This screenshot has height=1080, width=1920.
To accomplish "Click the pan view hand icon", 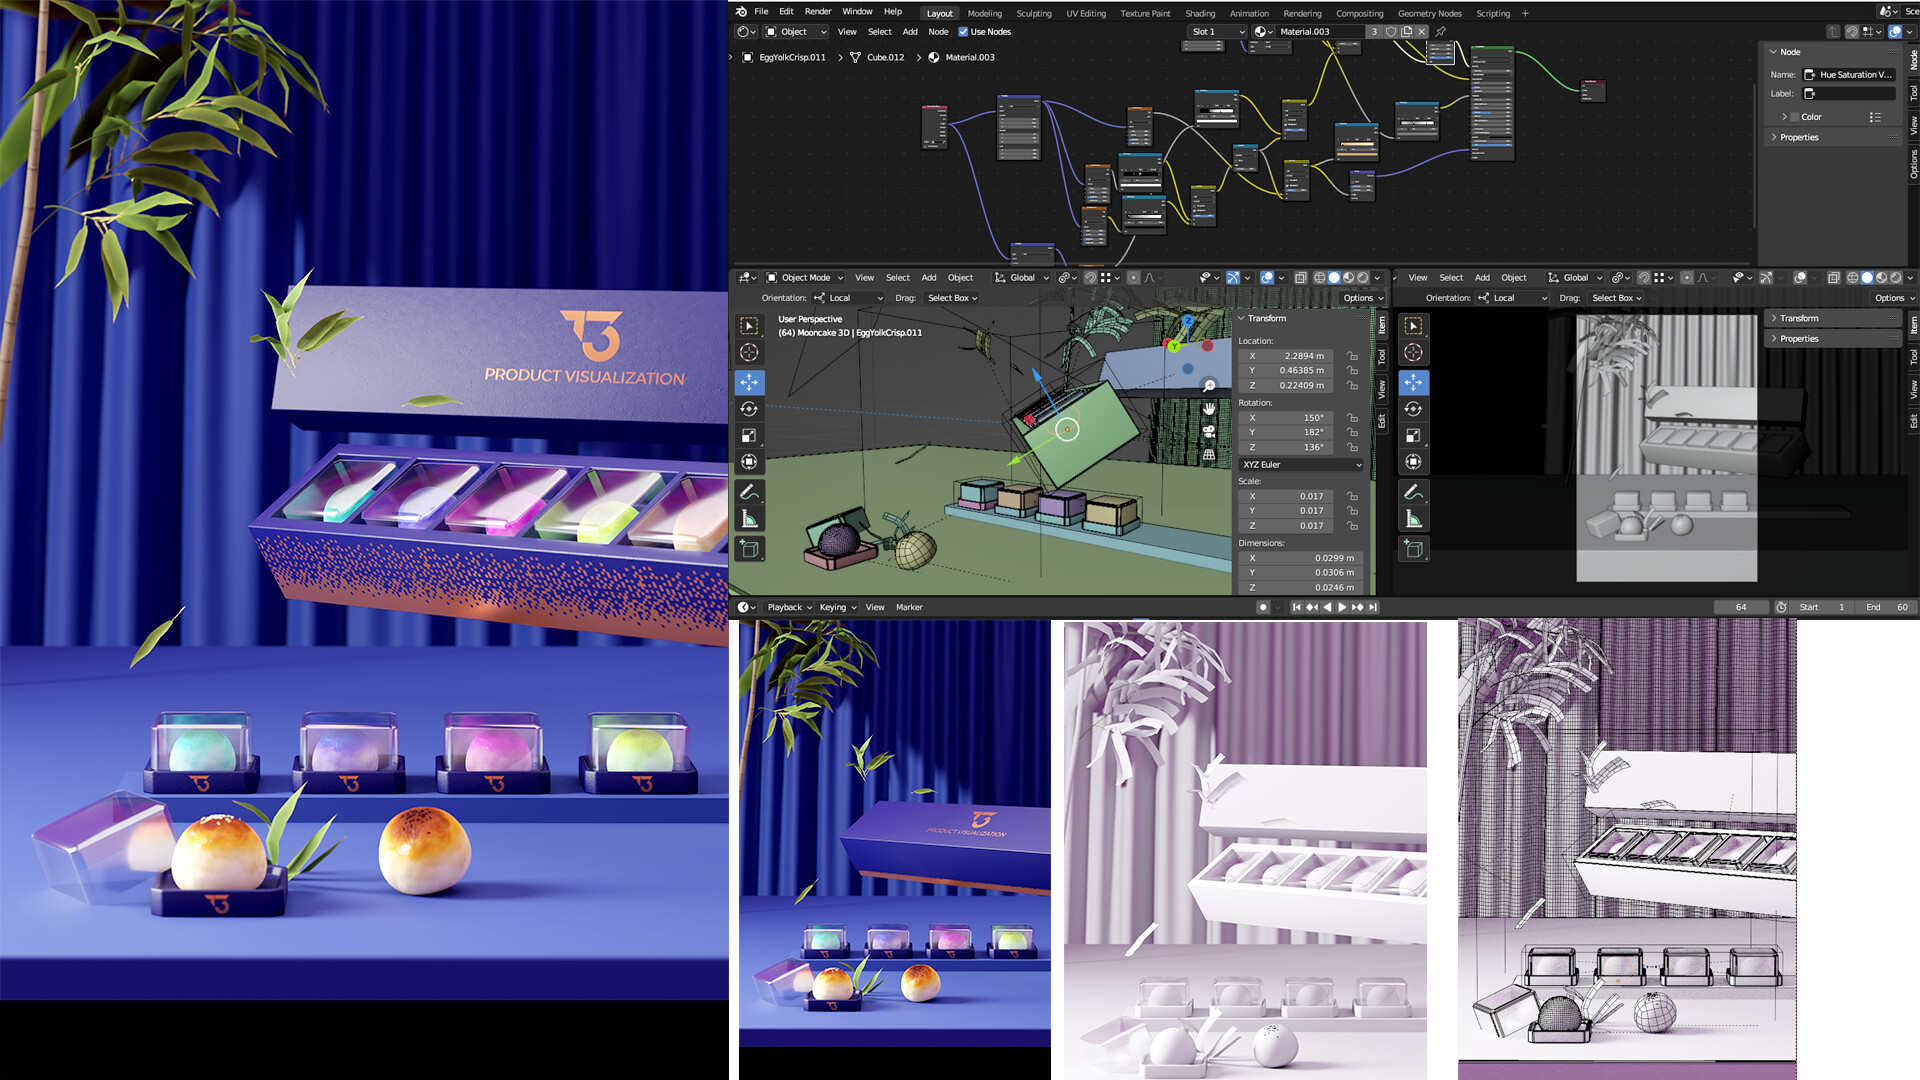I will coord(1209,408).
